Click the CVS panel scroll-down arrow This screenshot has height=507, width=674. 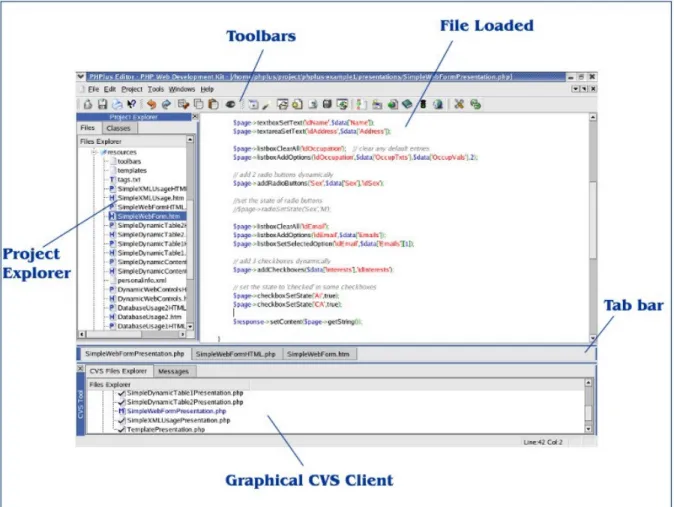[588, 429]
